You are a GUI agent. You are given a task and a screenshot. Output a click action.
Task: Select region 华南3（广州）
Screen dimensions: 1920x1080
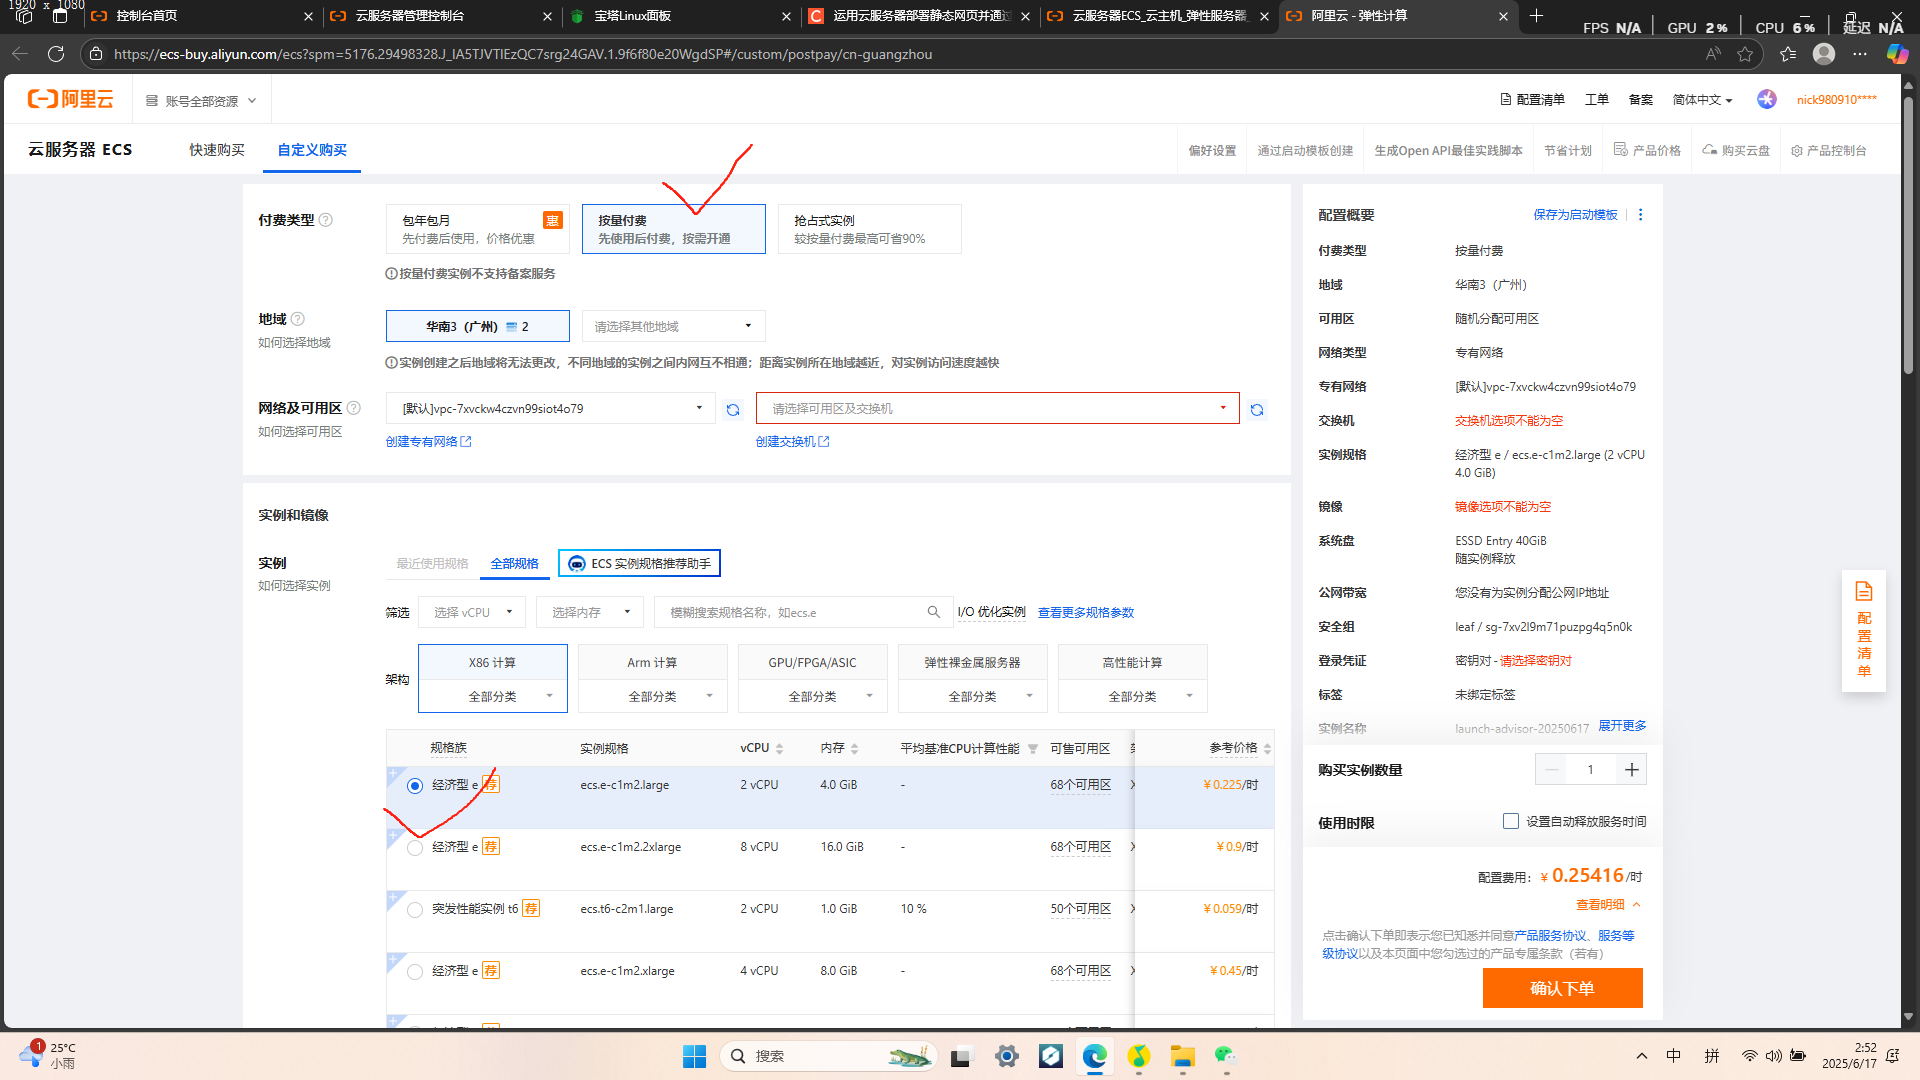coord(478,326)
